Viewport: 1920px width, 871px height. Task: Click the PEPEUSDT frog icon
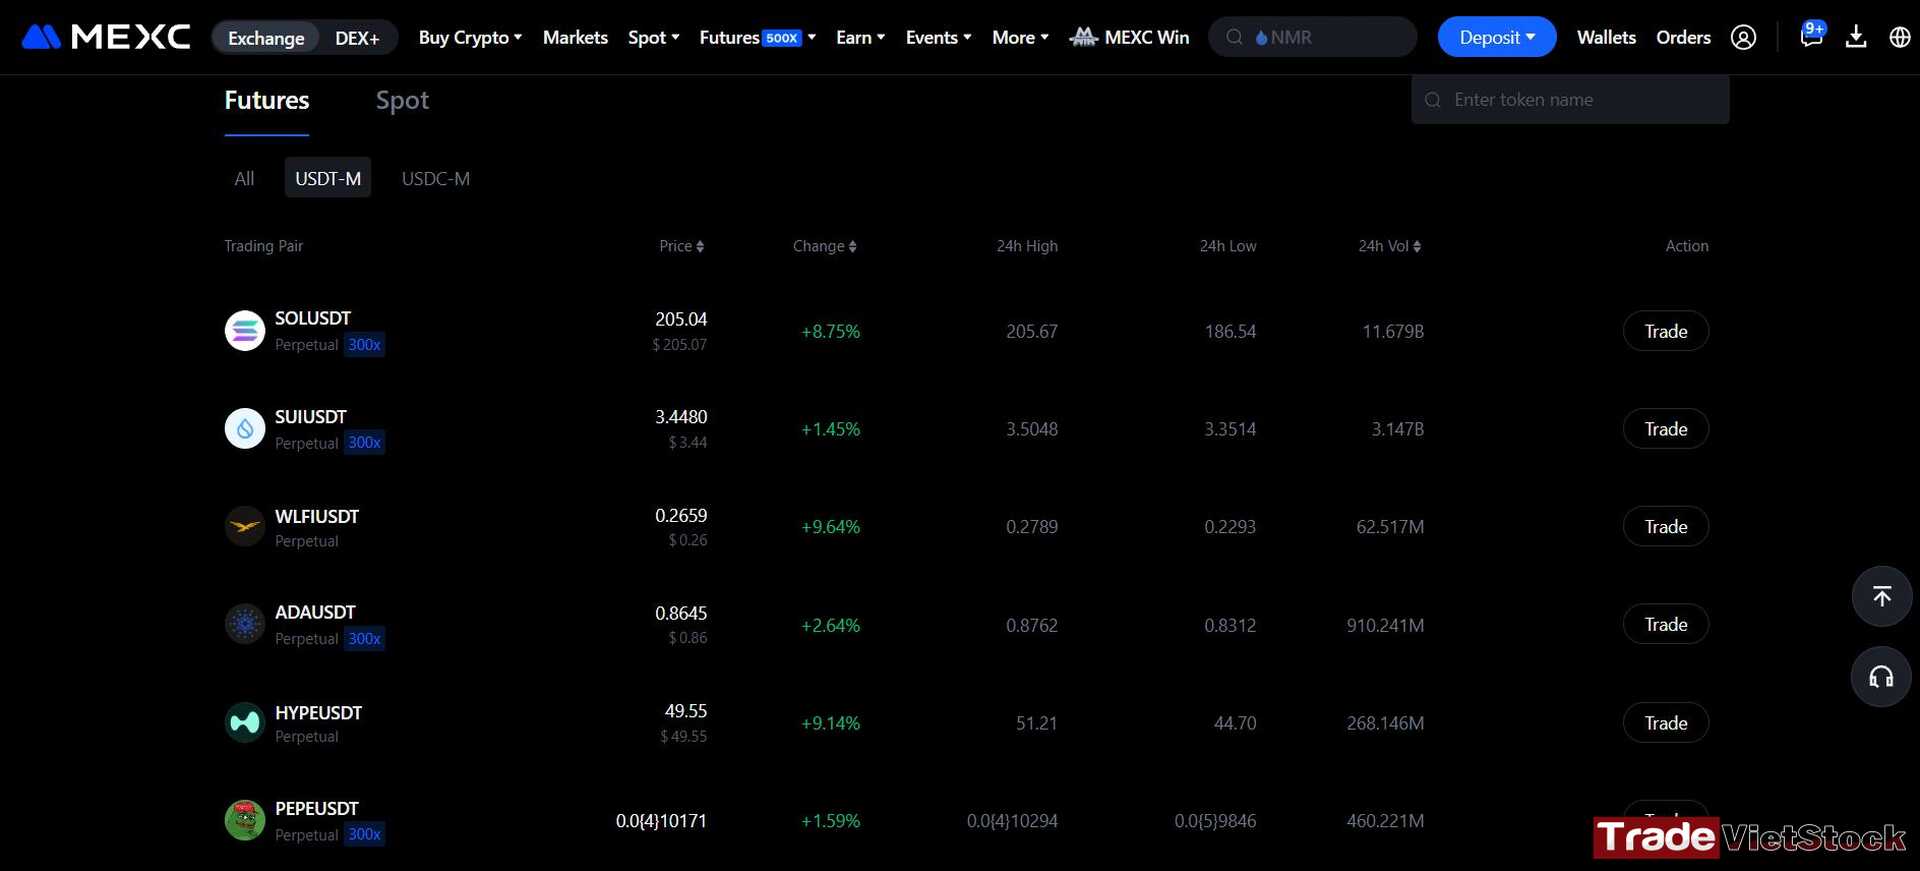pos(245,820)
